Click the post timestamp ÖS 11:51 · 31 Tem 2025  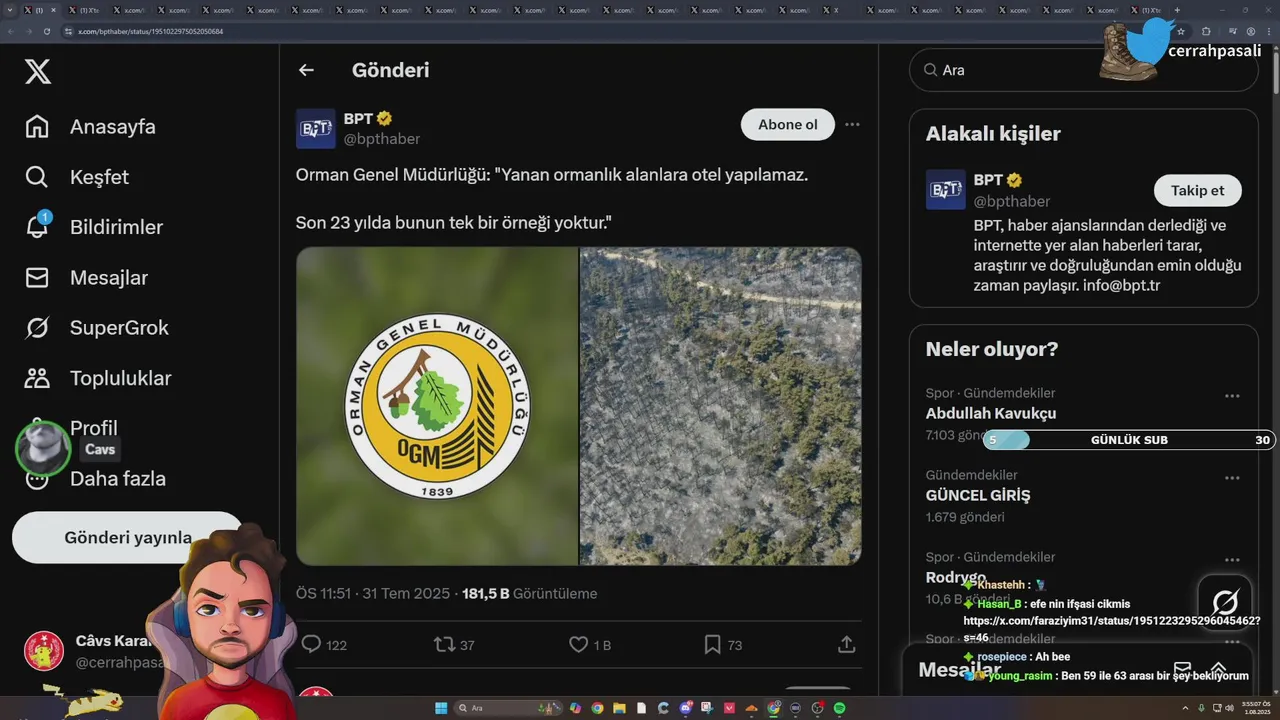373,593
